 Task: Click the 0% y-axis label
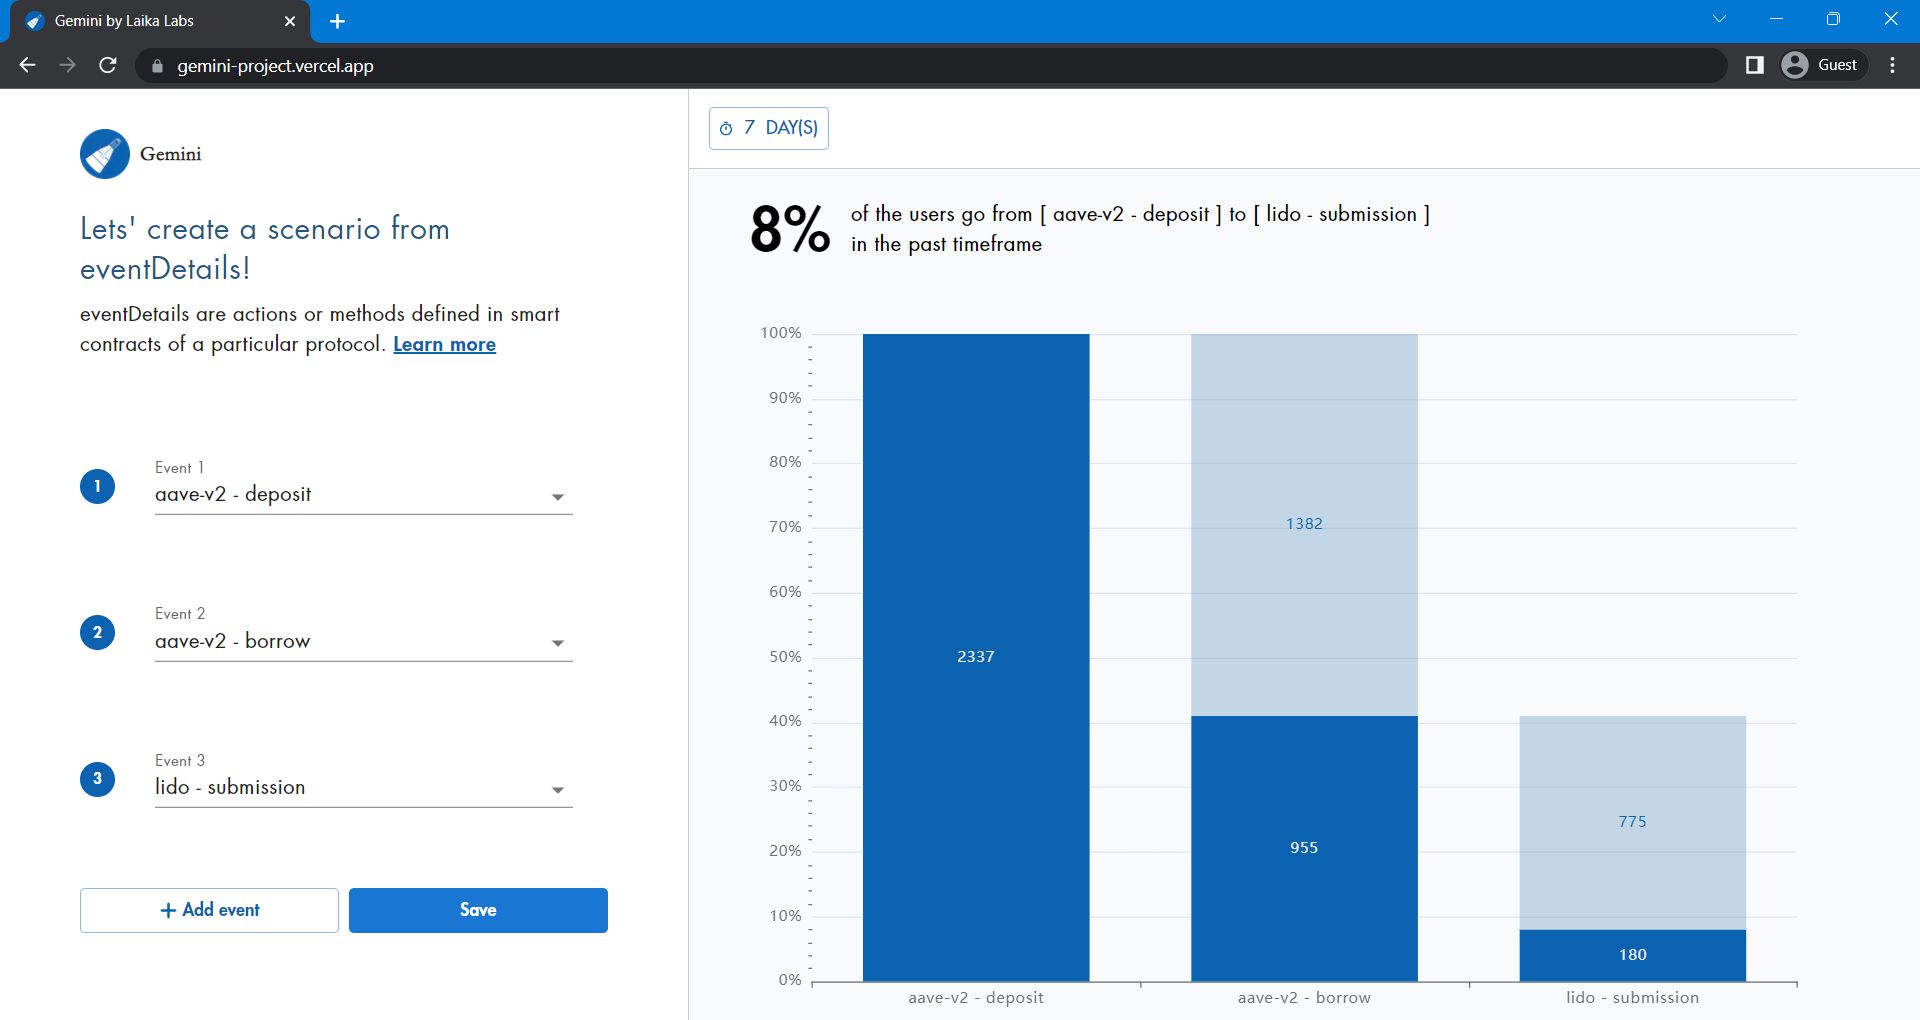point(790,980)
